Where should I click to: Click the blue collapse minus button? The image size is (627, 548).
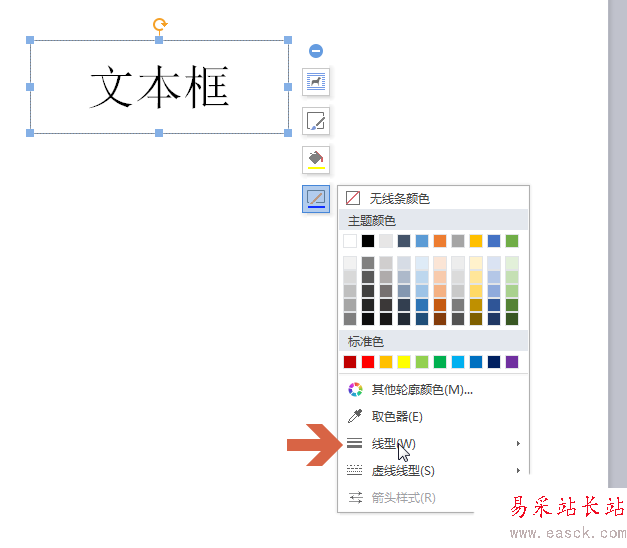coord(316,51)
